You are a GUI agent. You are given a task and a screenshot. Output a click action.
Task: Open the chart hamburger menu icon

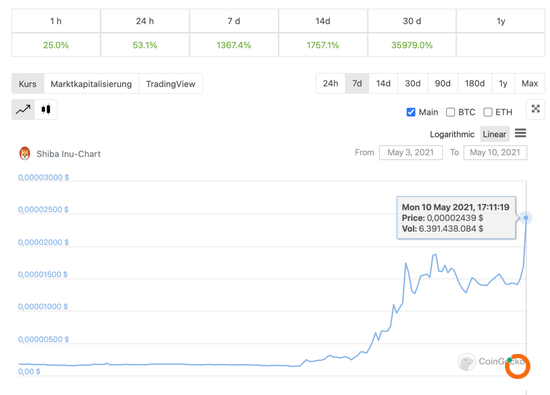521,133
